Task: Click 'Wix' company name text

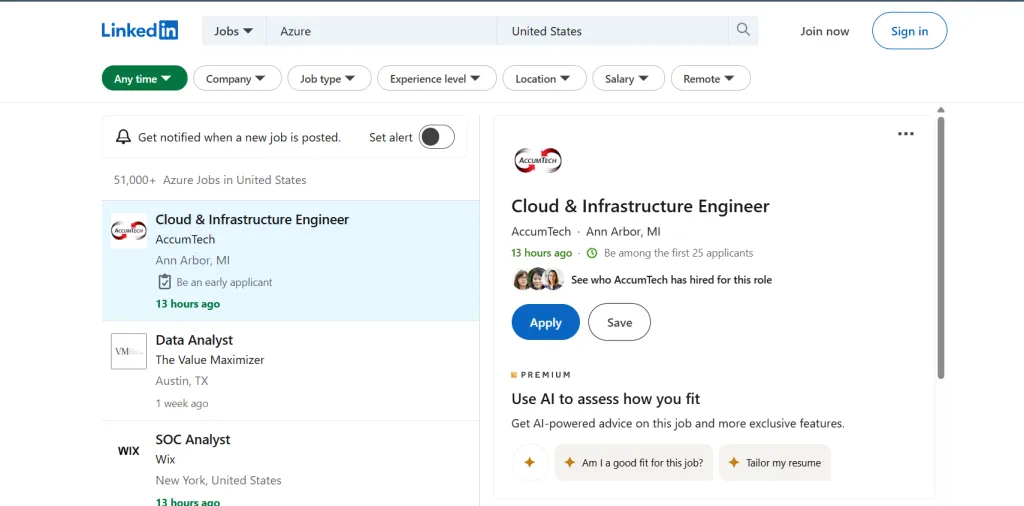Action: coord(165,459)
